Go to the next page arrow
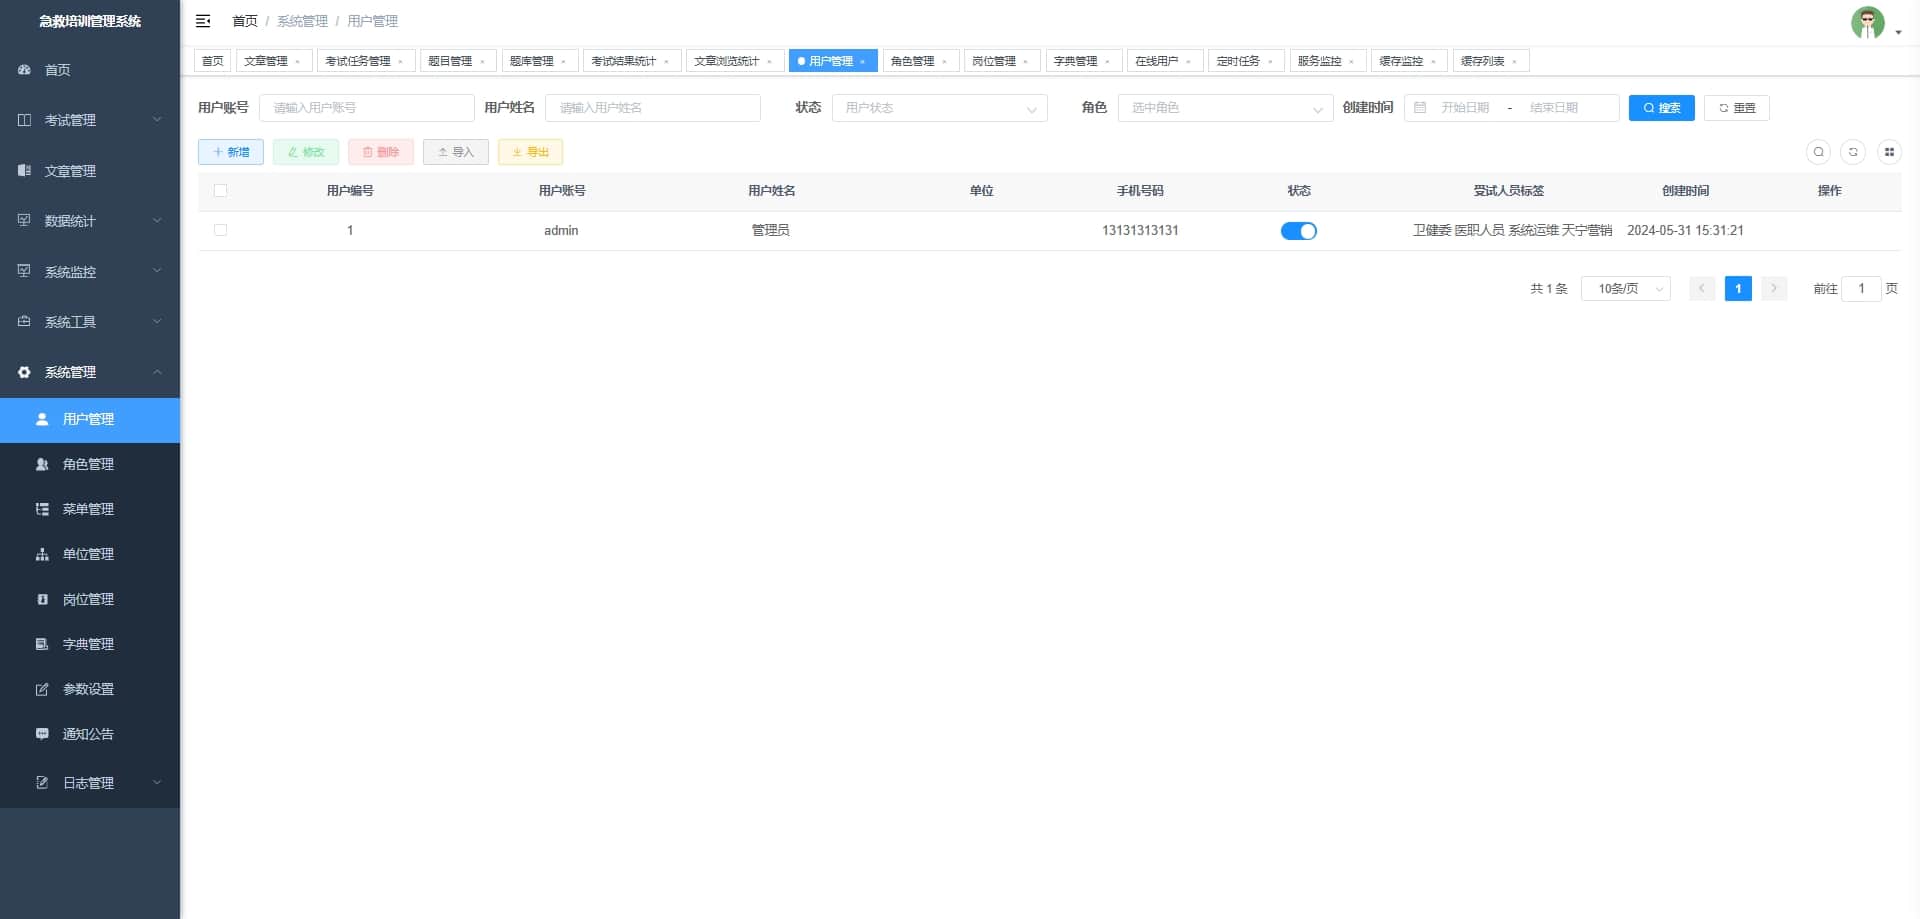Screen dimensions: 1920x919 pos(1774,289)
